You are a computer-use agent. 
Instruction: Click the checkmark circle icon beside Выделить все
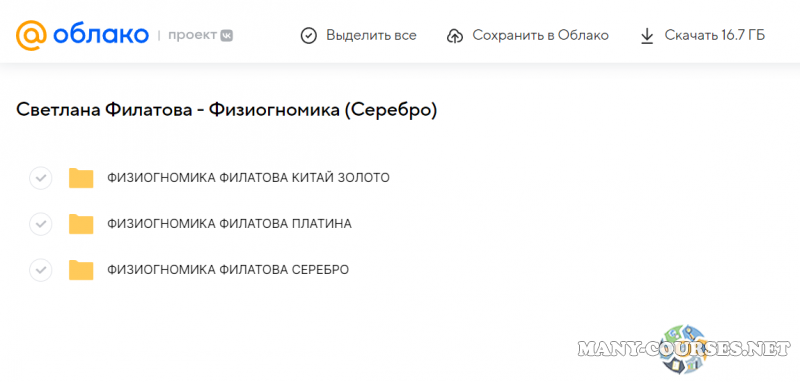tap(309, 36)
